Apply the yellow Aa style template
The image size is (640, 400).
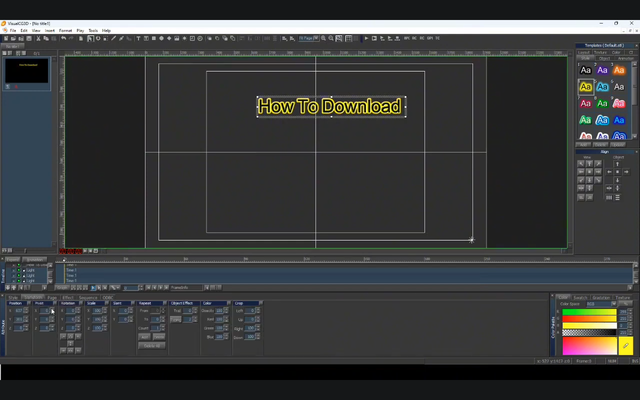586,87
